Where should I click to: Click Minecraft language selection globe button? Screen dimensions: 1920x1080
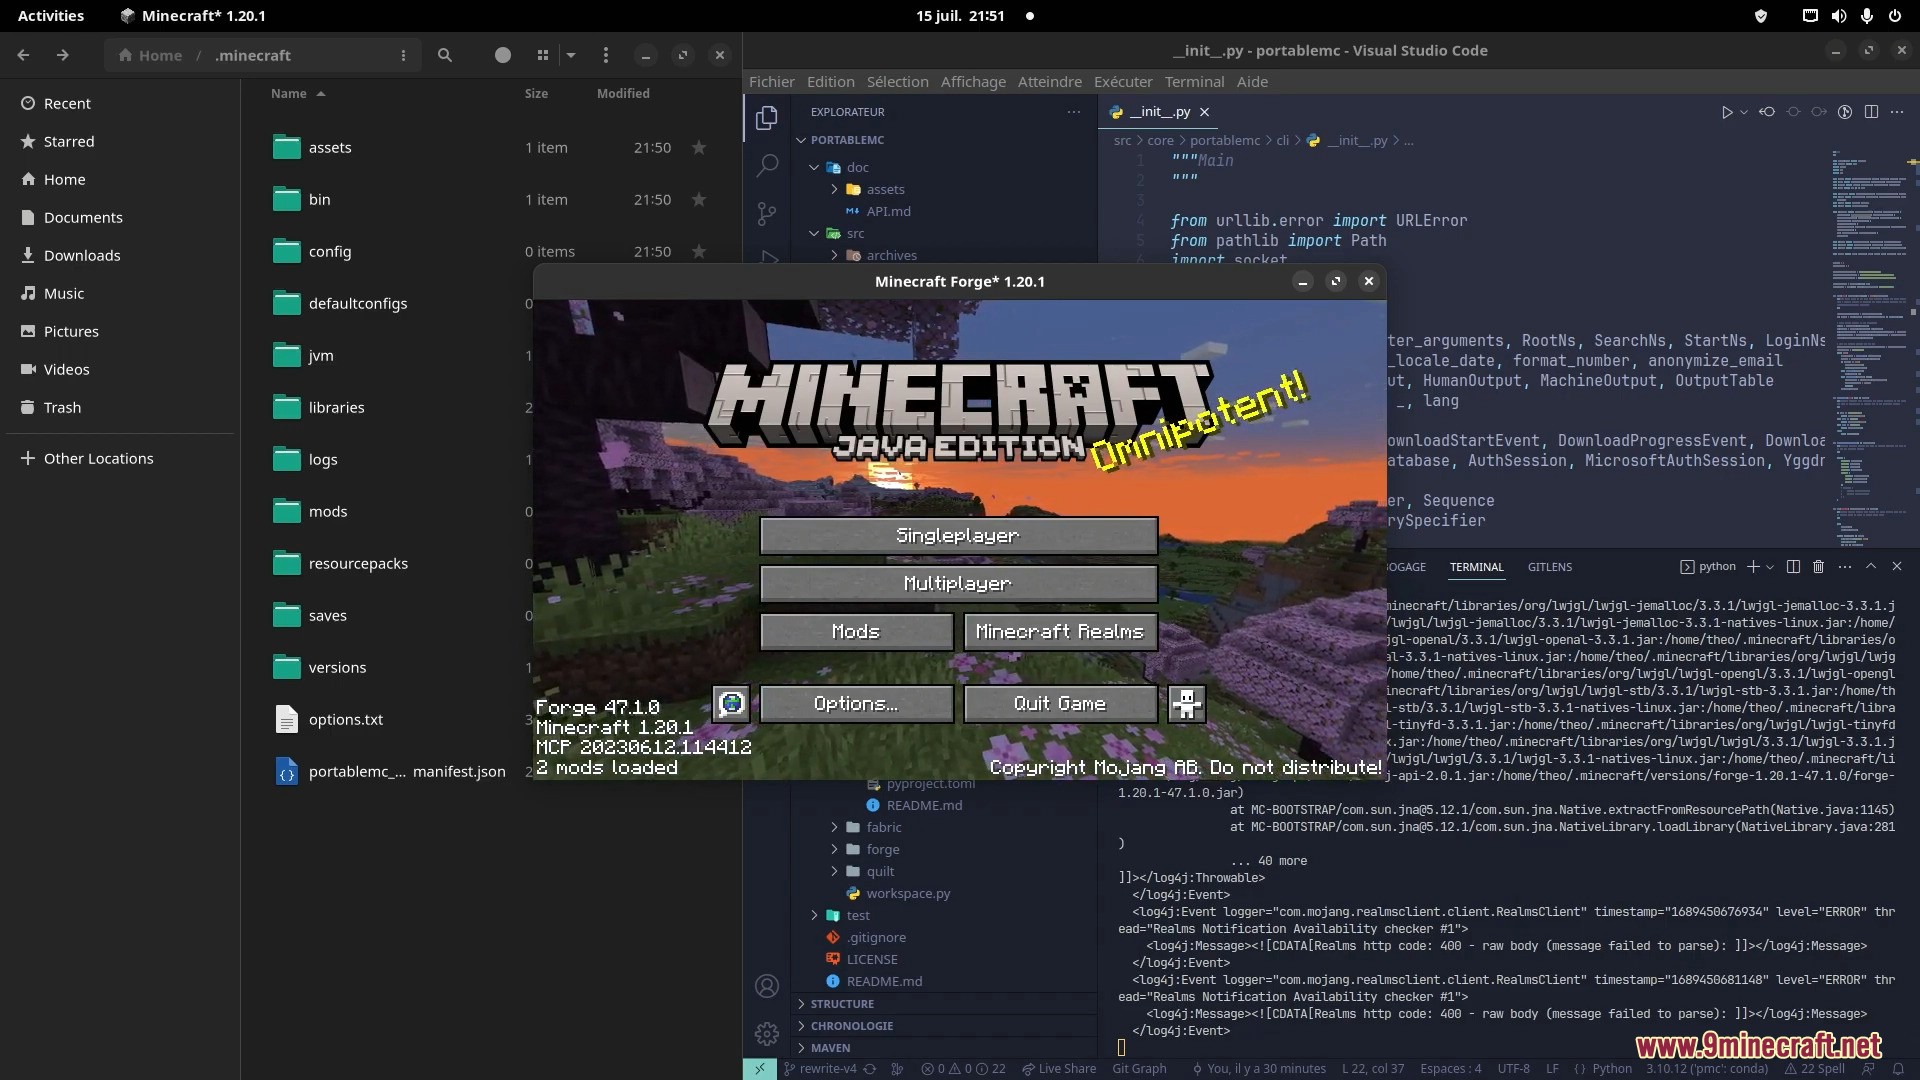coord(731,703)
